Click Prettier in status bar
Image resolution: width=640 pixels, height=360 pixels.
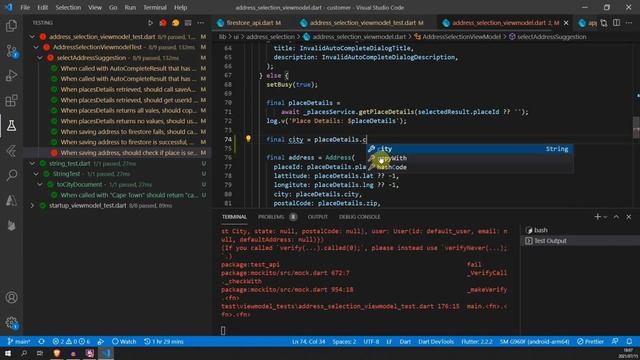[x=591, y=342]
